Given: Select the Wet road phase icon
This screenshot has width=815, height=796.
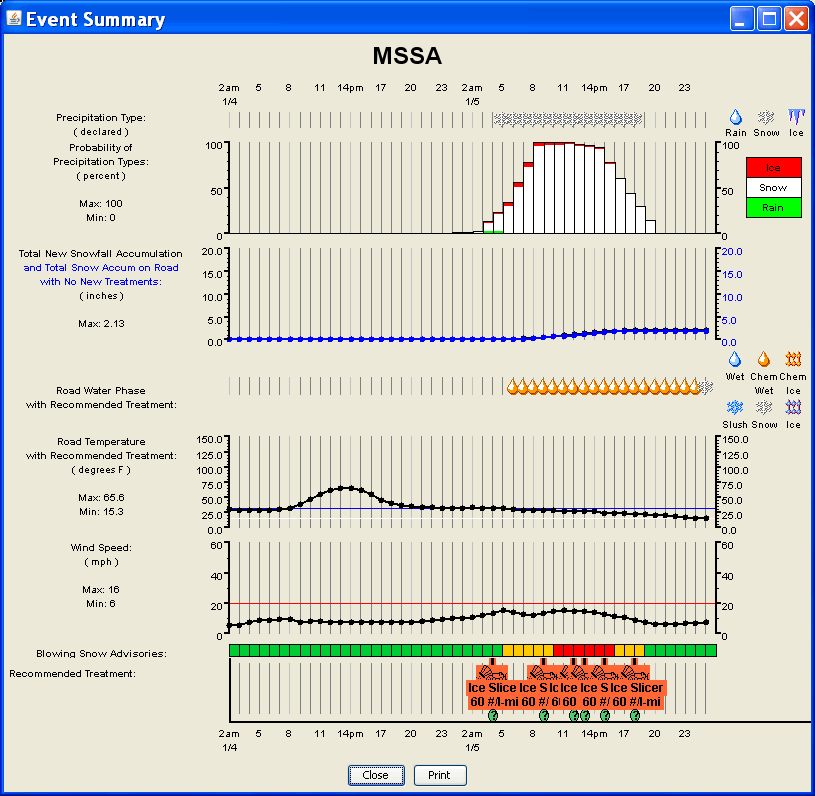Looking at the screenshot, I should (735, 360).
